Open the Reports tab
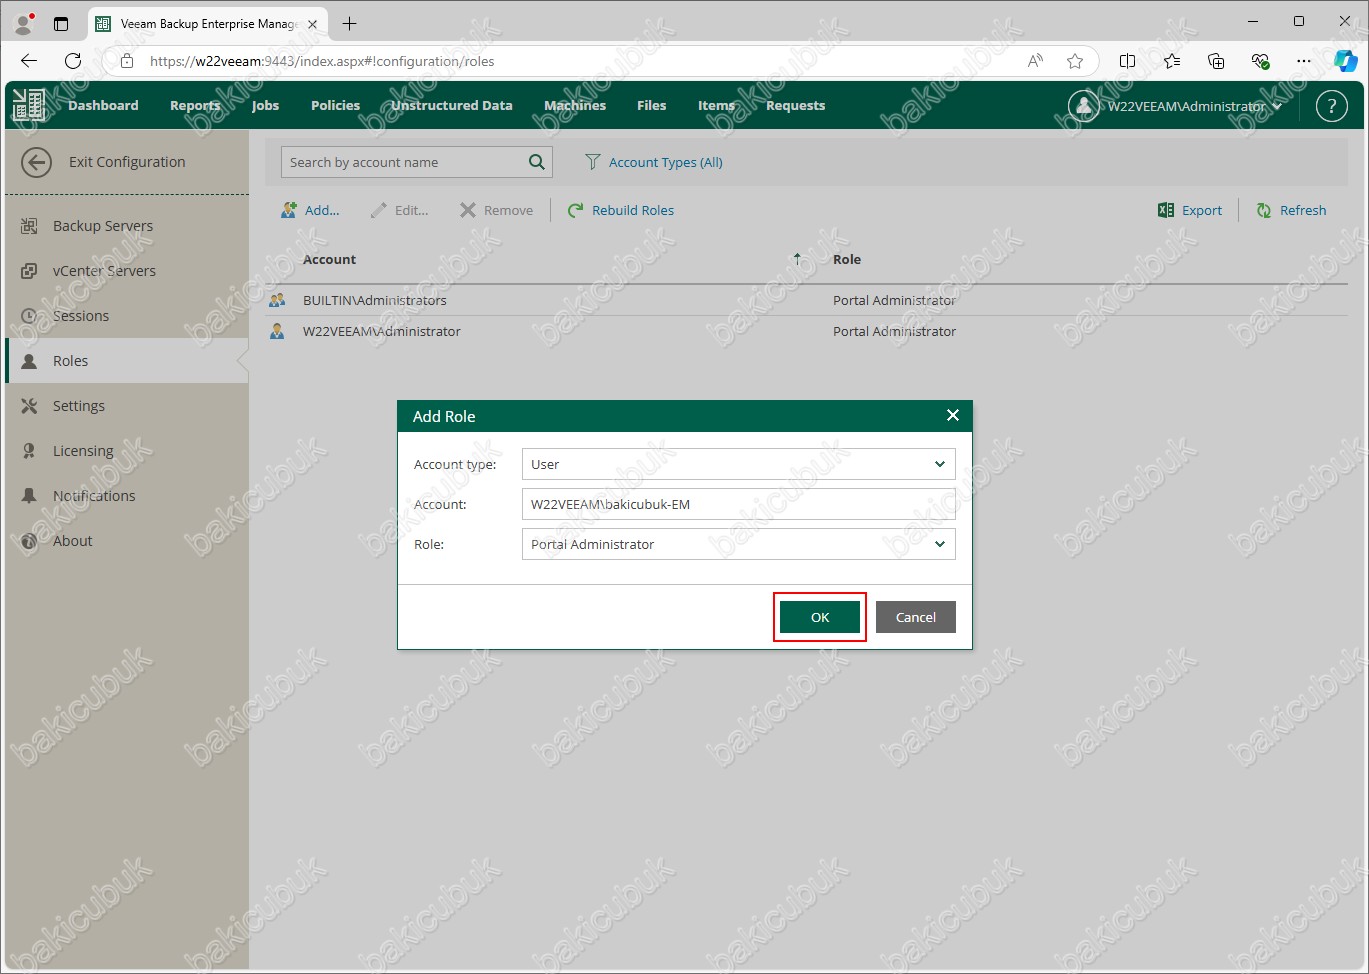 point(195,105)
